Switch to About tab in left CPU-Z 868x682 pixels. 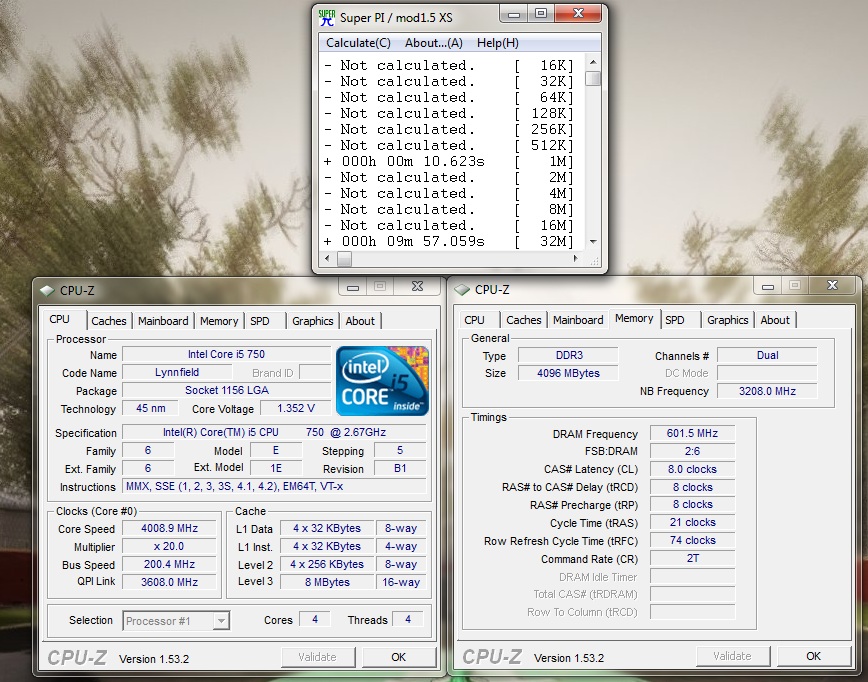point(360,321)
